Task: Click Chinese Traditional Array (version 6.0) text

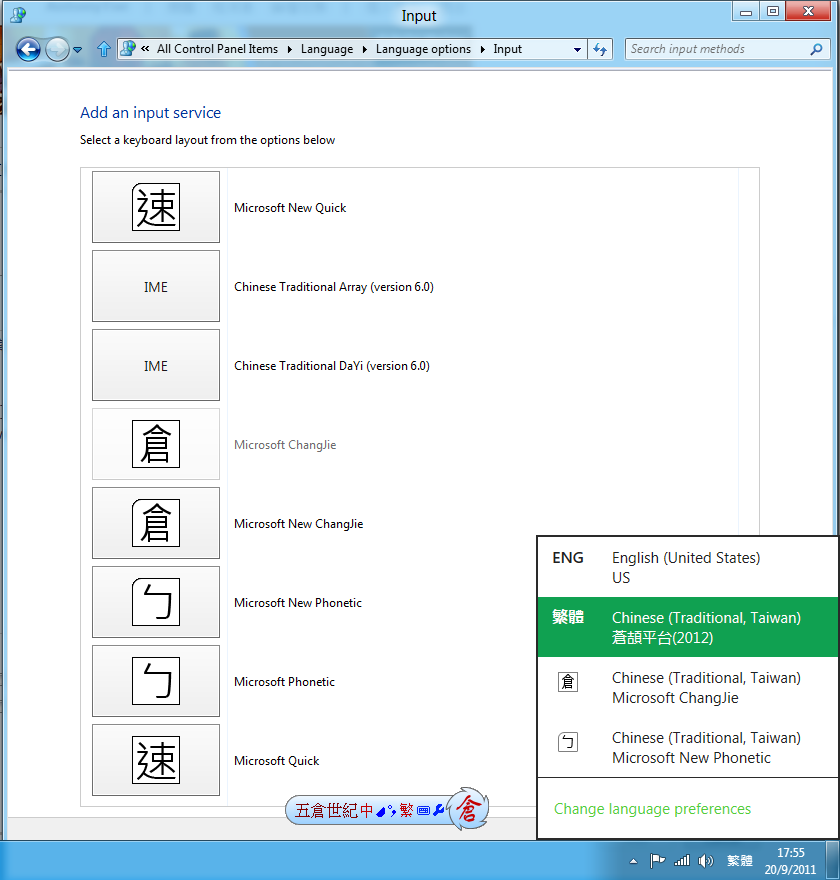Action: pyautogui.click(x=334, y=287)
